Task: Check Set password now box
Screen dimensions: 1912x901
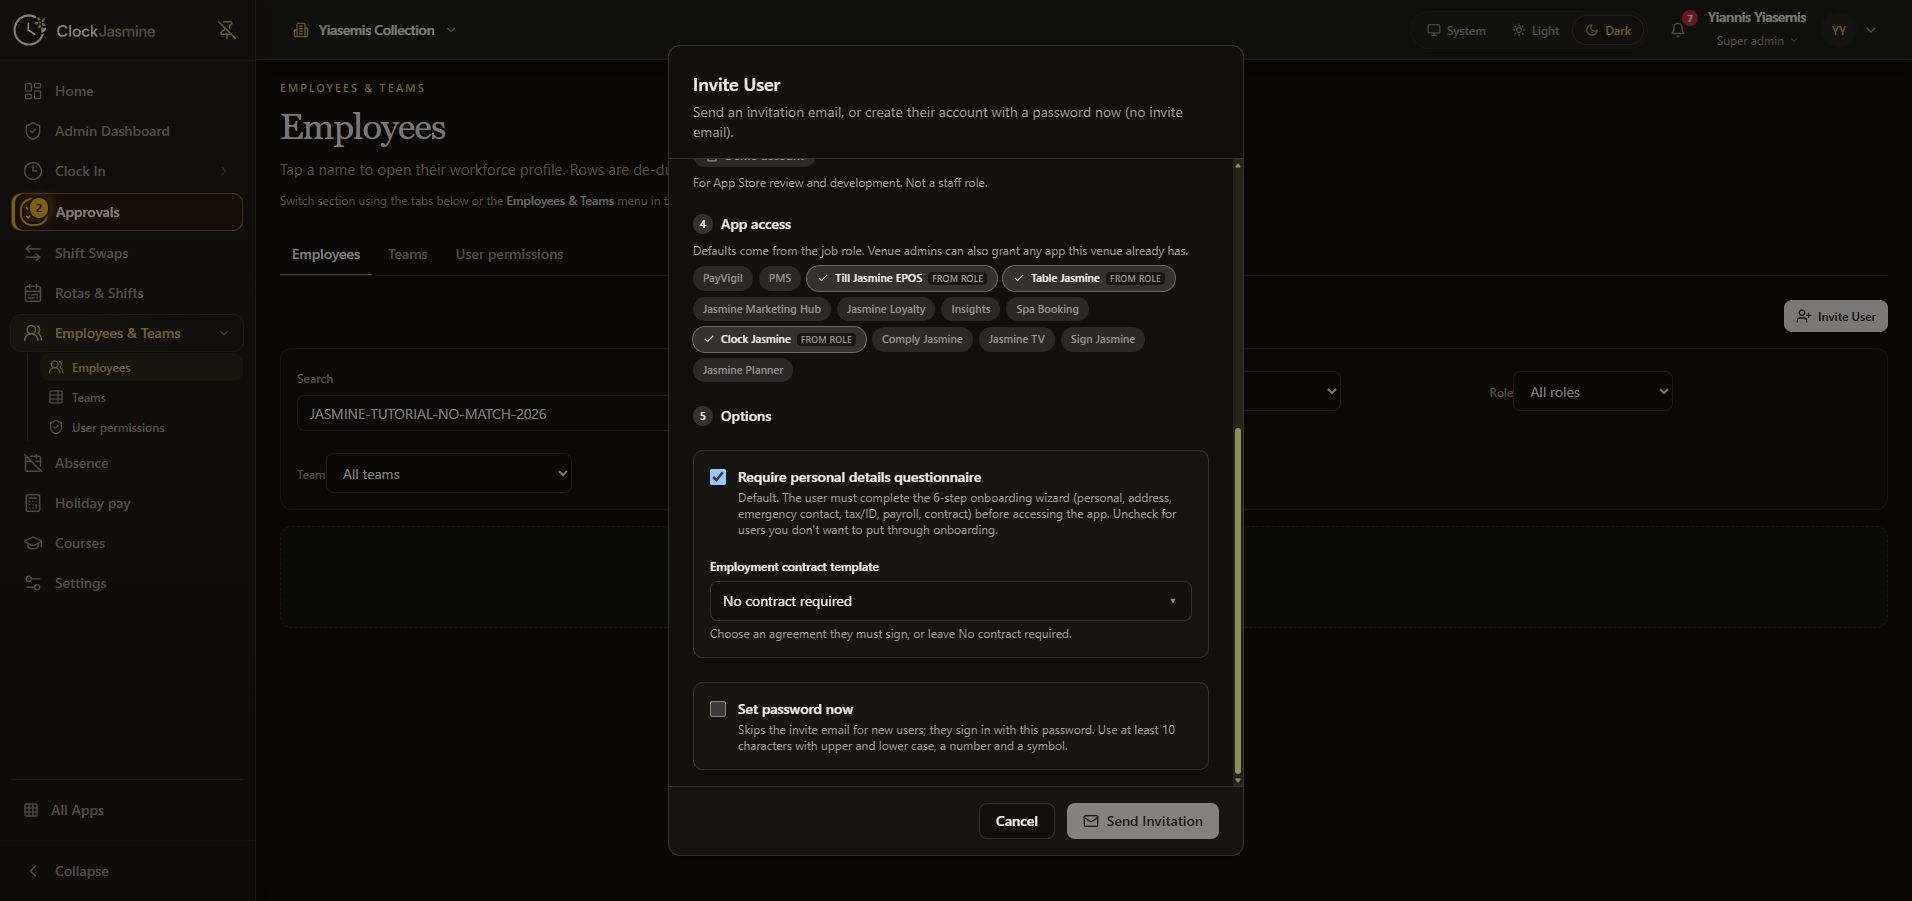Action: tap(718, 709)
